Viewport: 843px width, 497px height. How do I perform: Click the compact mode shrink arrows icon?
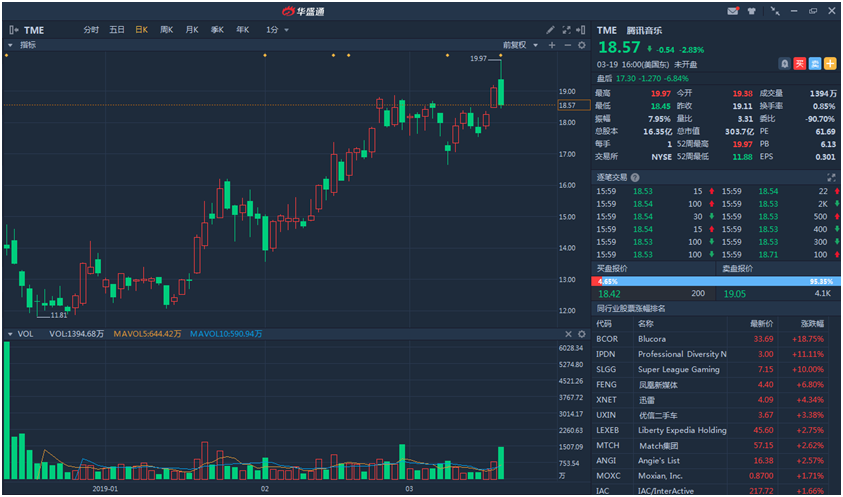(775, 11)
